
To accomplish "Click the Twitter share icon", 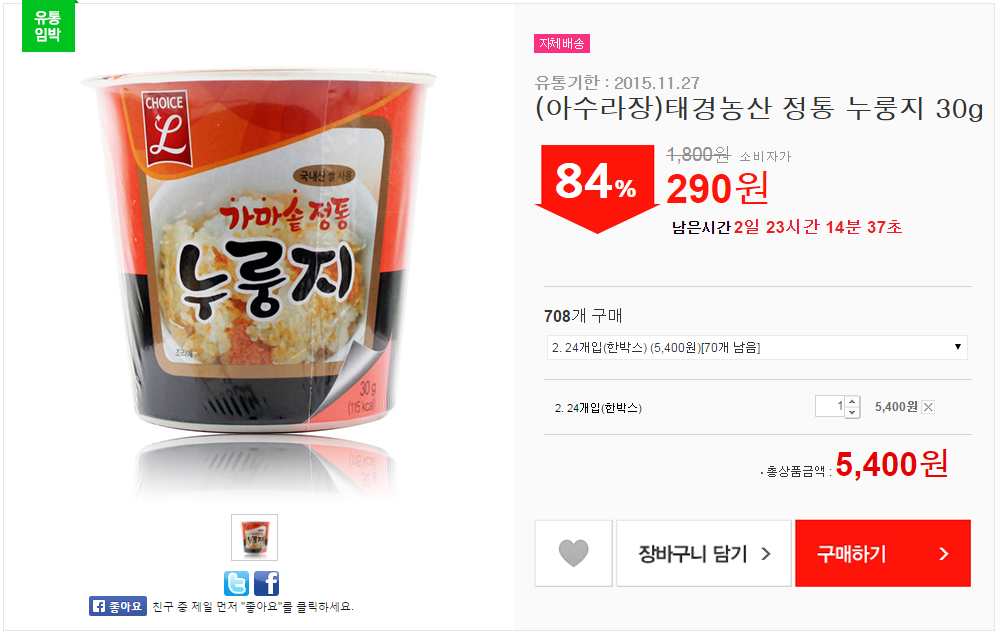I will pos(236,583).
